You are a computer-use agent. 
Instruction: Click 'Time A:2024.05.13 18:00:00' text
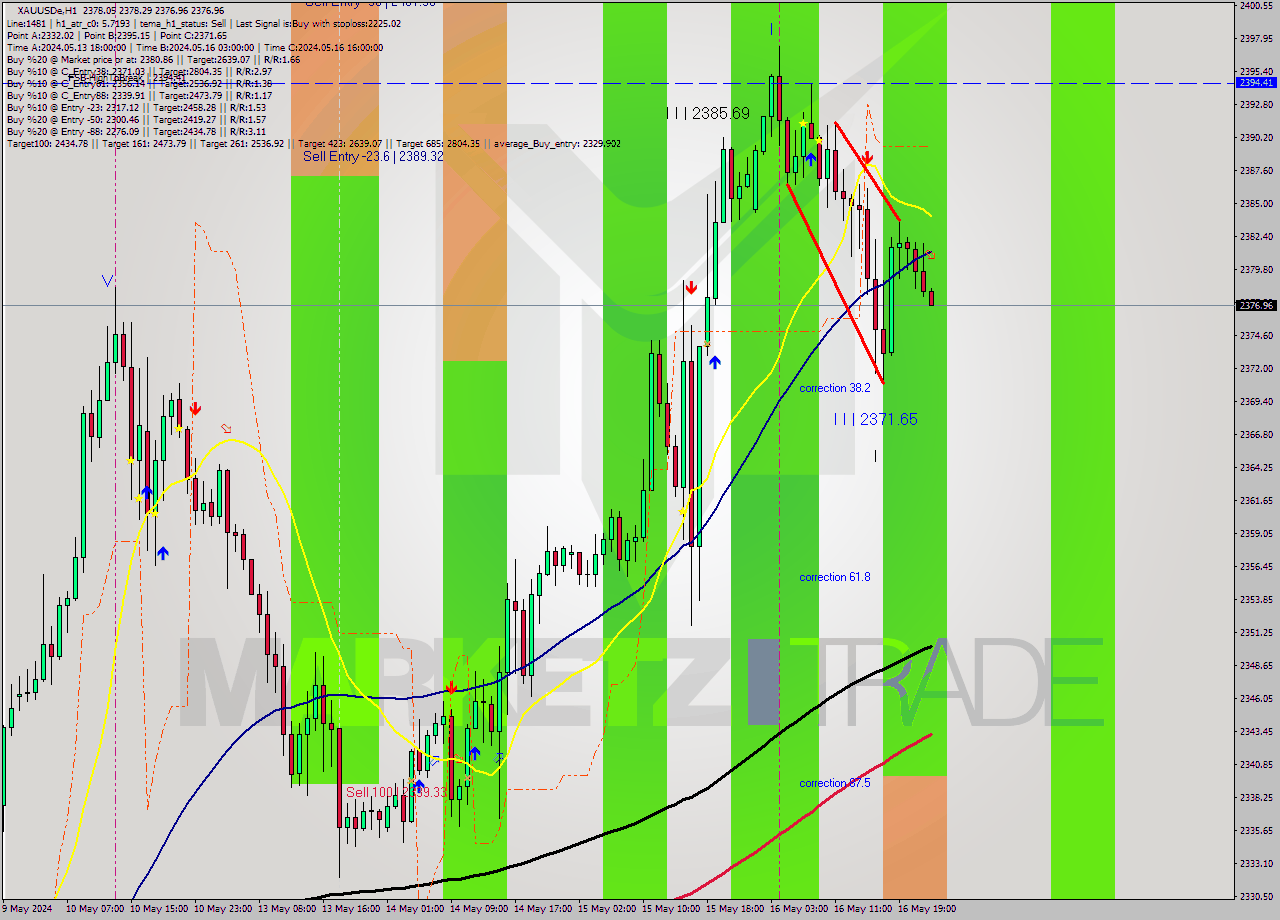click(67, 47)
